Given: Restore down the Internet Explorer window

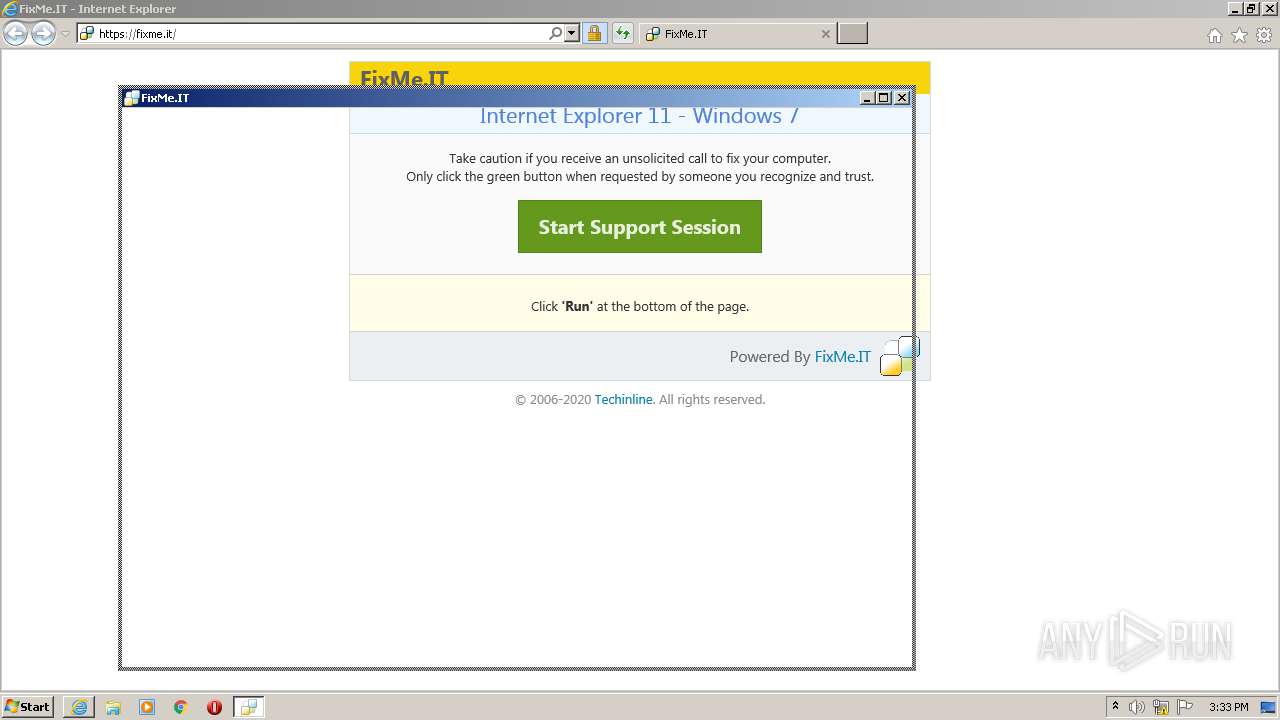Looking at the screenshot, I should point(1251,9).
